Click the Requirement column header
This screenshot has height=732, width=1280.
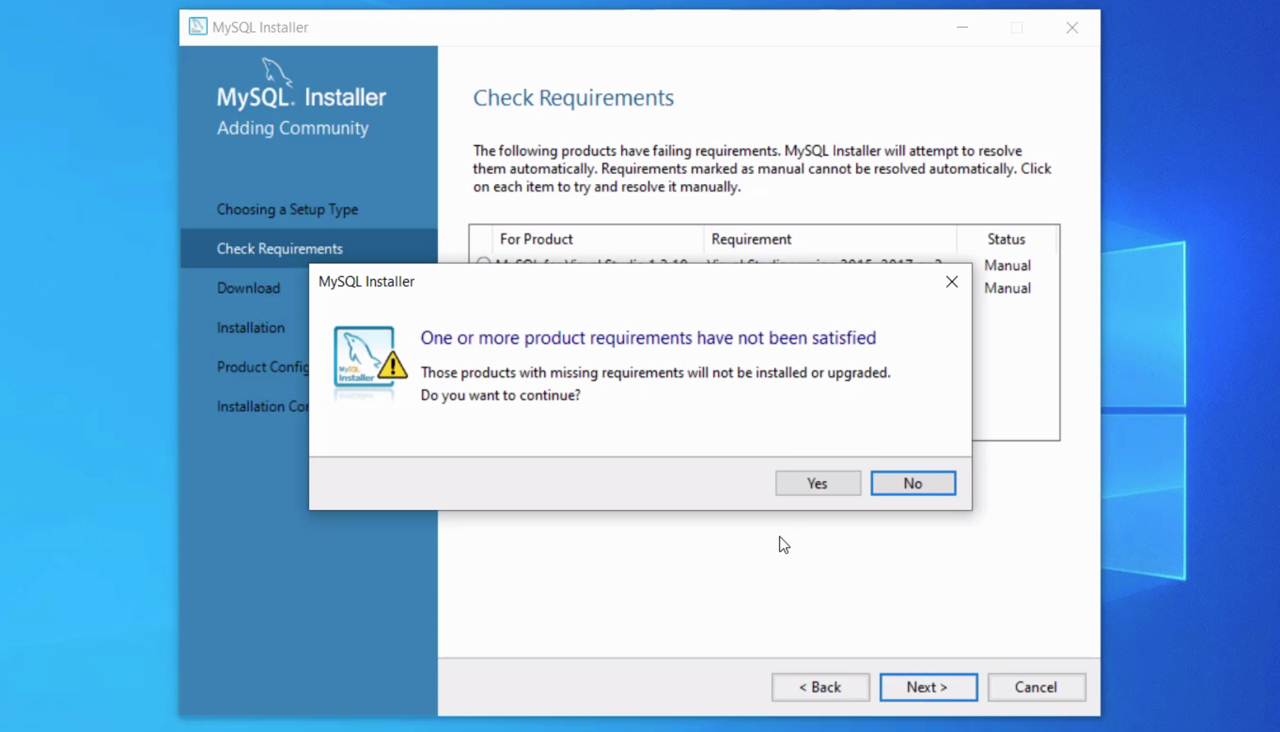(x=751, y=239)
